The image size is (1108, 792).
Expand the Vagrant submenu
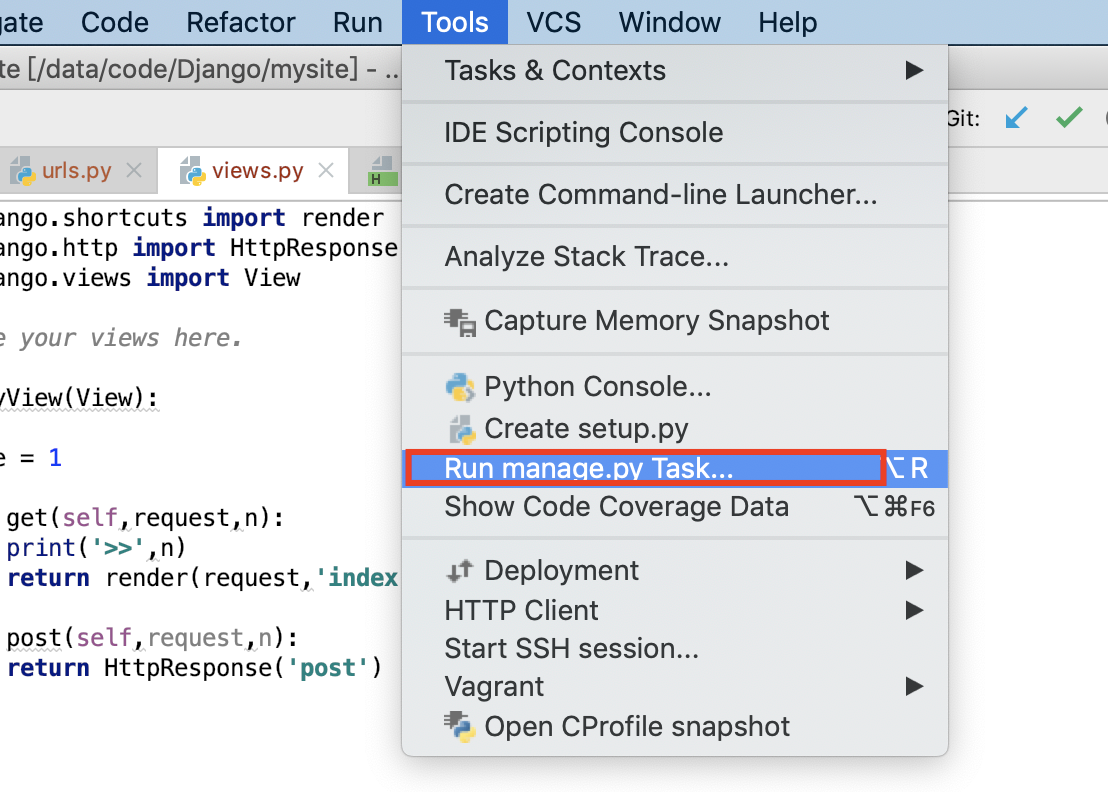[913, 687]
